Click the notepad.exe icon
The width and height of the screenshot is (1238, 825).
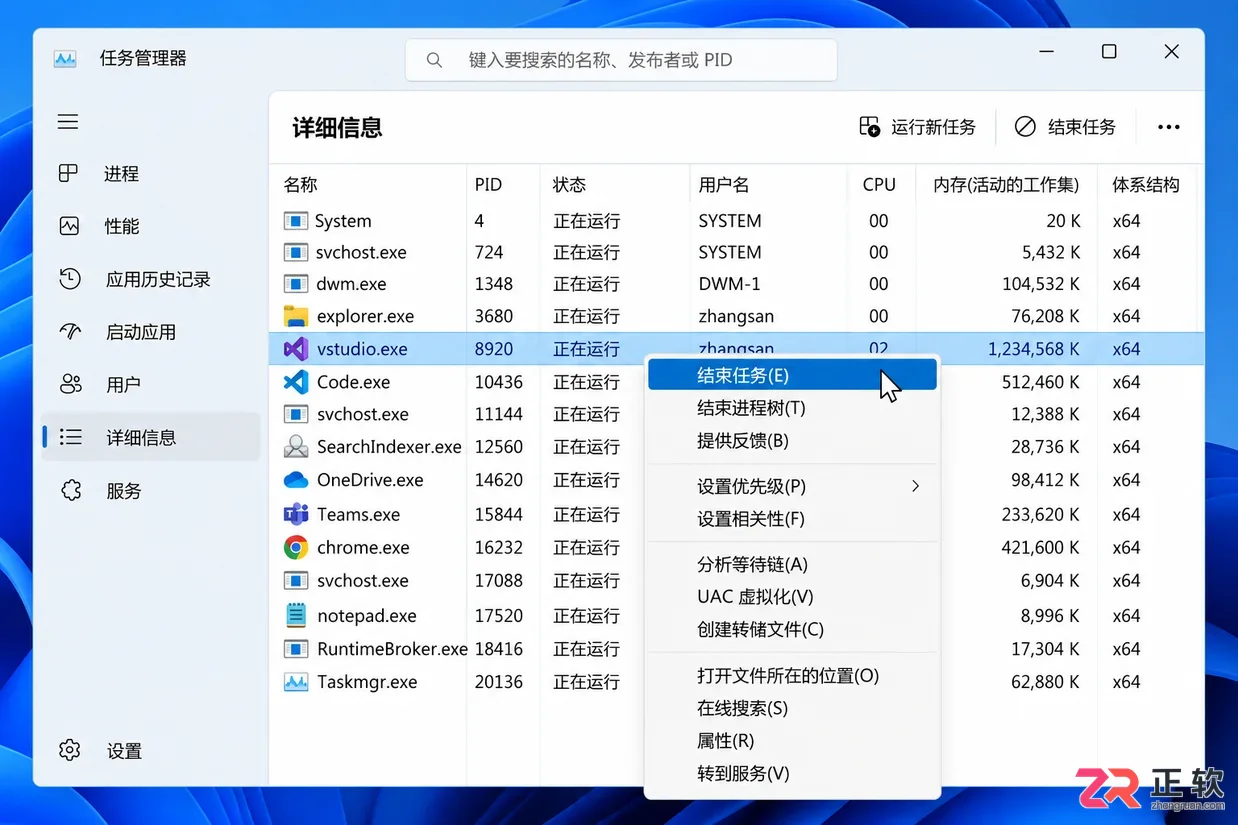(x=296, y=615)
